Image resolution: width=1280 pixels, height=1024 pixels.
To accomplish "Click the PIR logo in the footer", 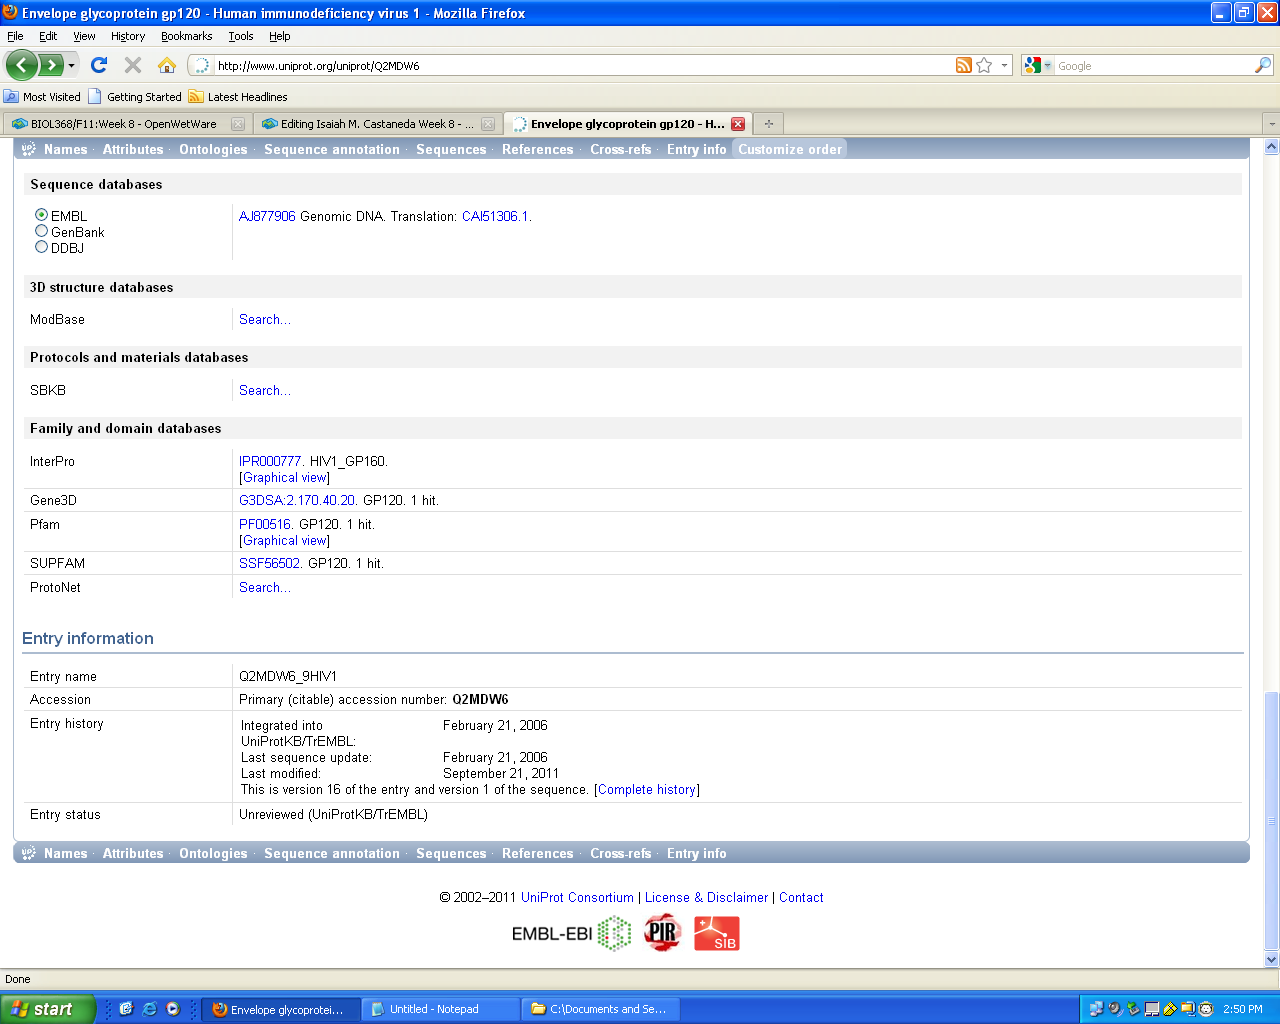I will 662,933.
